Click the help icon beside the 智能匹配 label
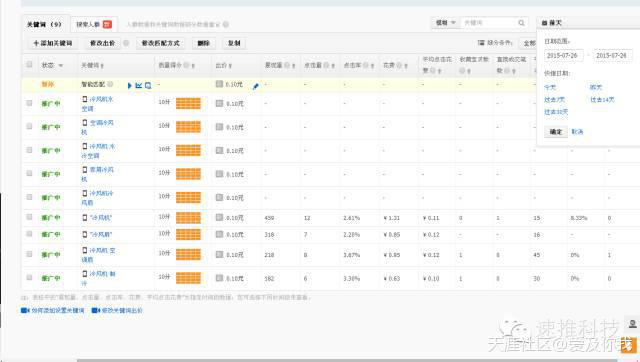640x362 pixels. [110, 84]
